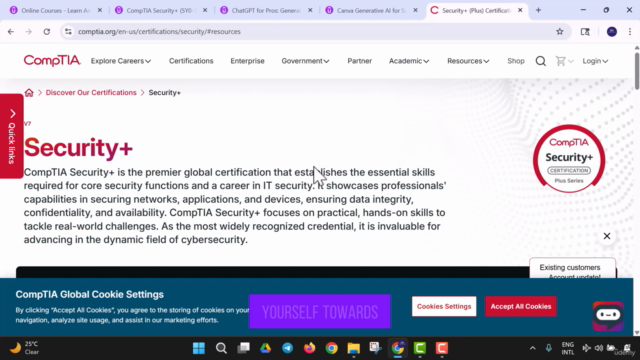Image resolution: width=640 pixels, height=360 pixels.
Task: Open Firefox from taskbar
Action: (309, 348)
